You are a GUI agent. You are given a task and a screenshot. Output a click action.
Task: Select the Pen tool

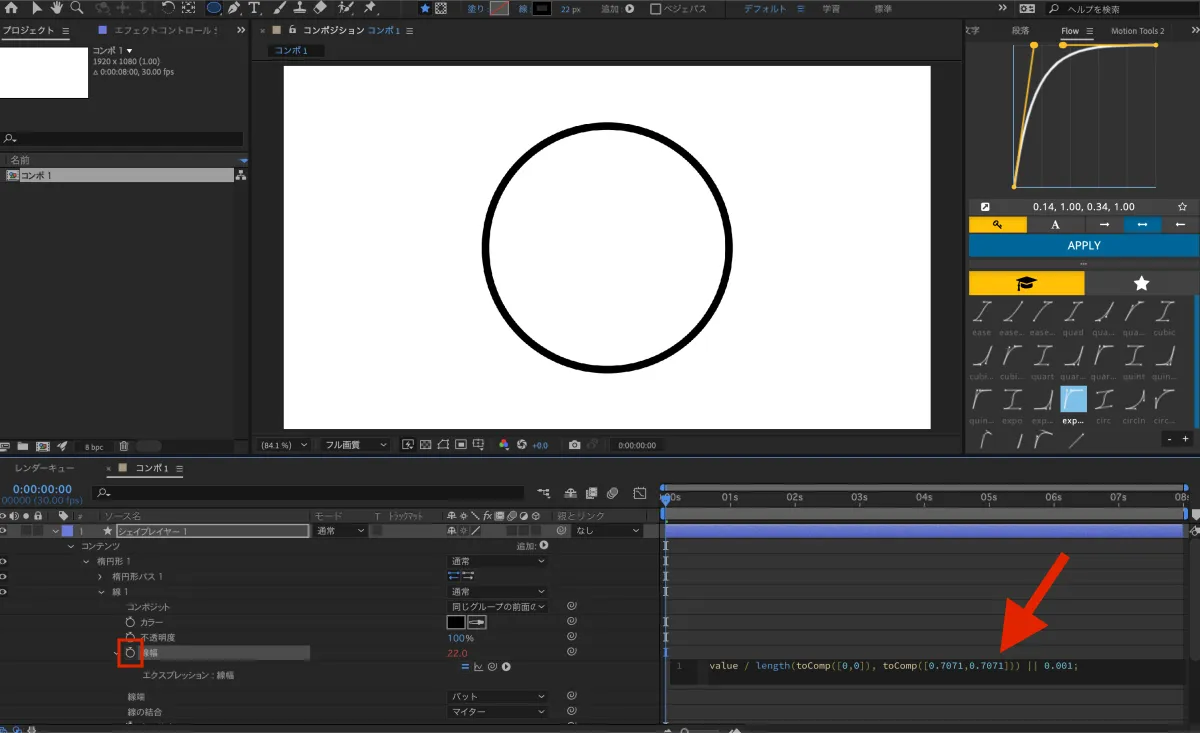[234, 8]
